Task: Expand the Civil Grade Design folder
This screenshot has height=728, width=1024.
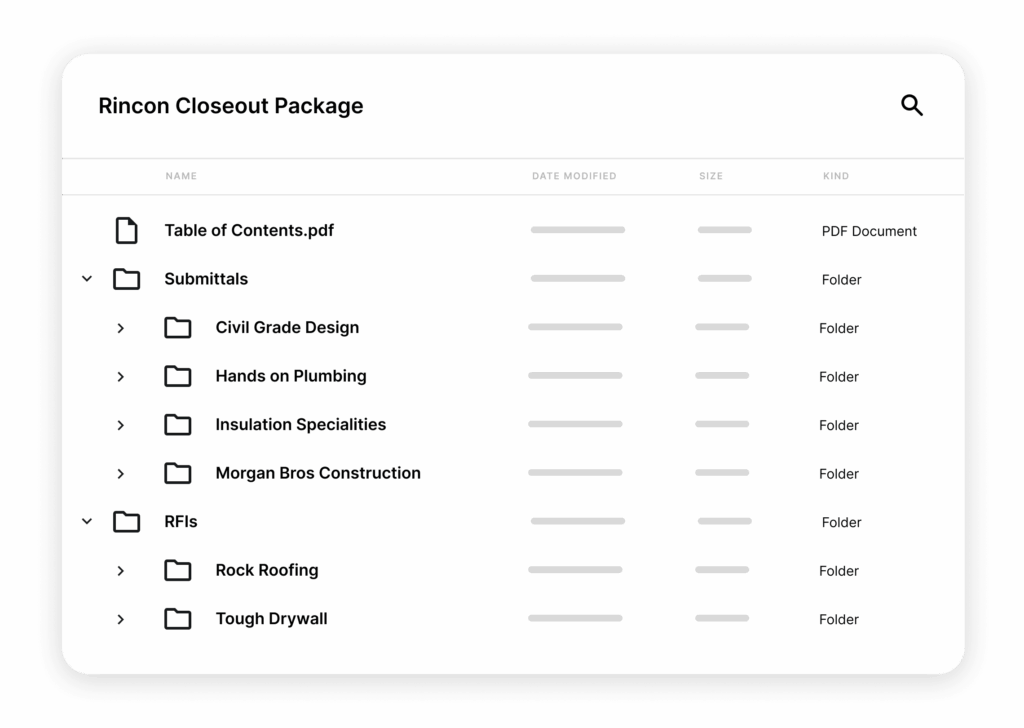Action: 120,328
